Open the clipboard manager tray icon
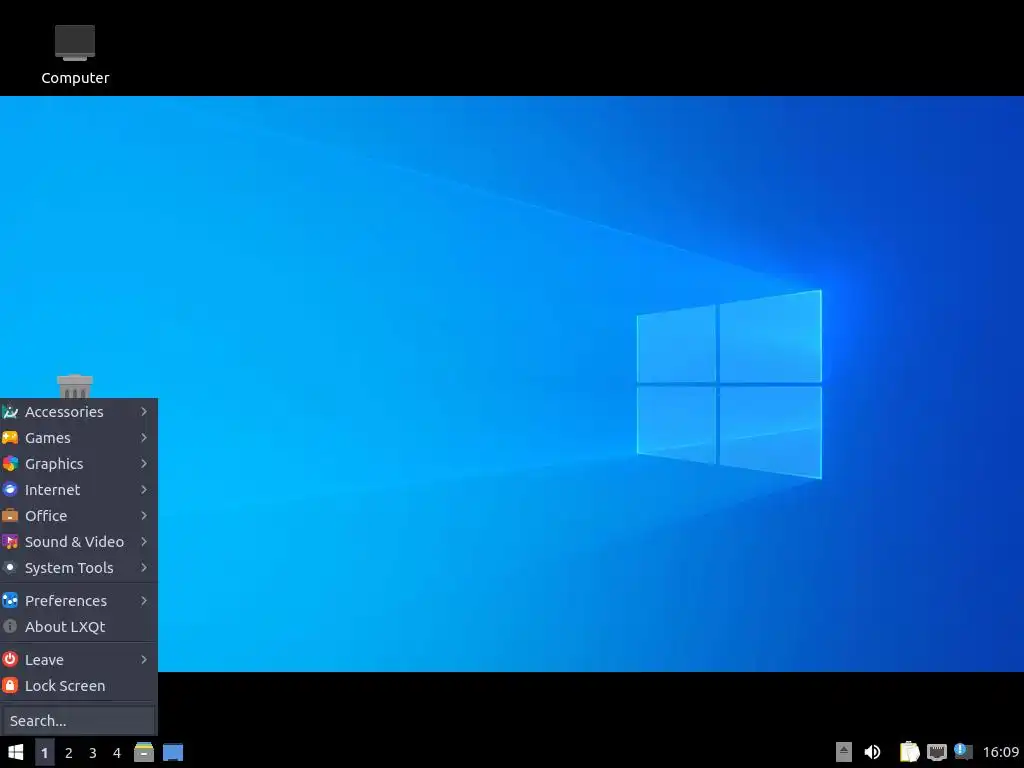Screen dimensions: 1024x768 coord(909,752)
